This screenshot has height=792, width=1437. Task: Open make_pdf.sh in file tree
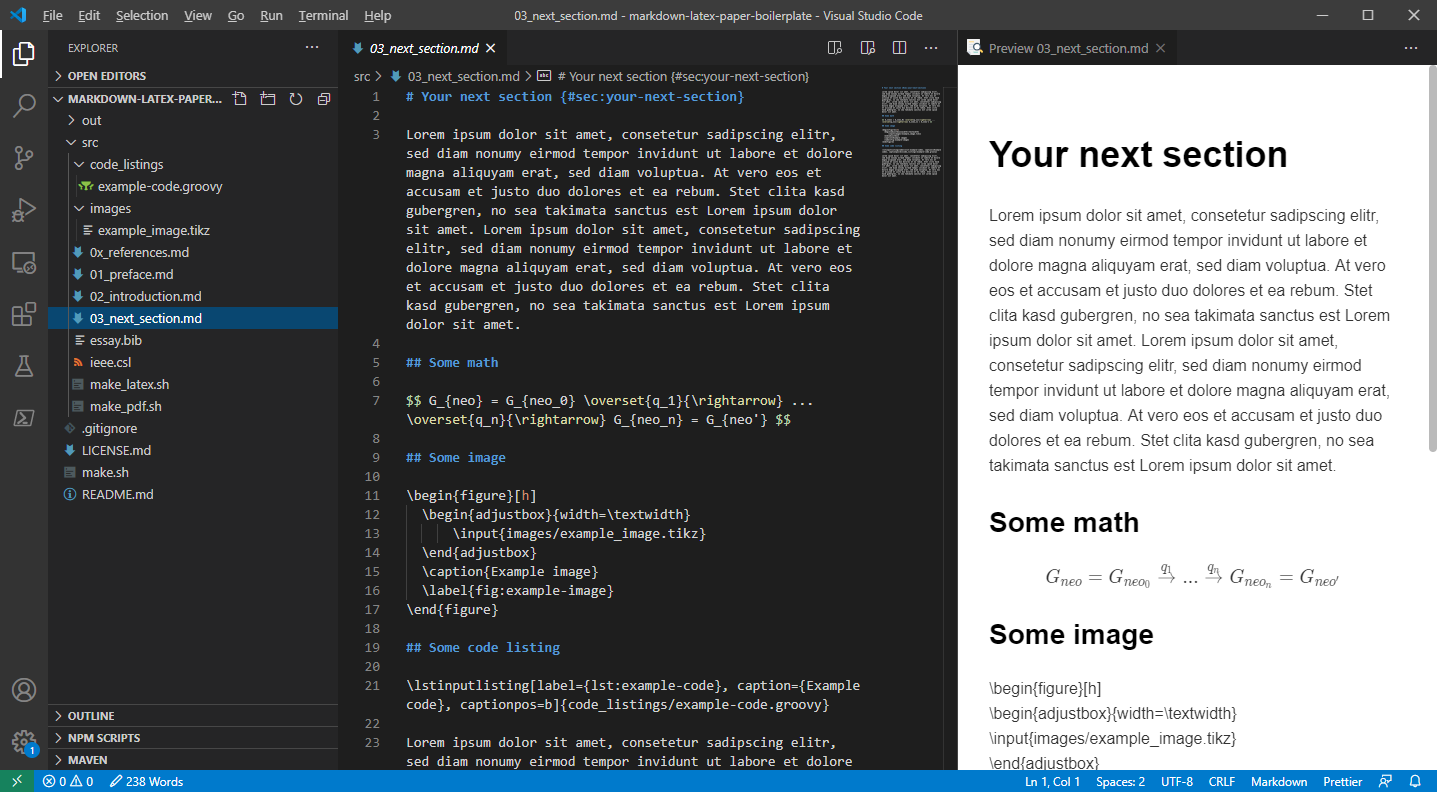click(x=193, y=406)
